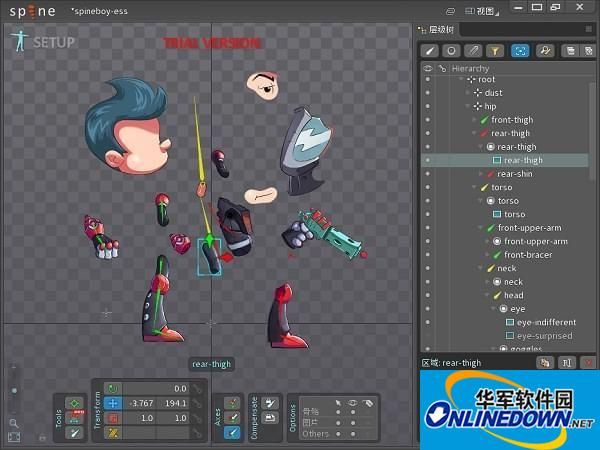Collapse the hip node
Viewport: 600px width, 450px height.
tap(468, 106)
